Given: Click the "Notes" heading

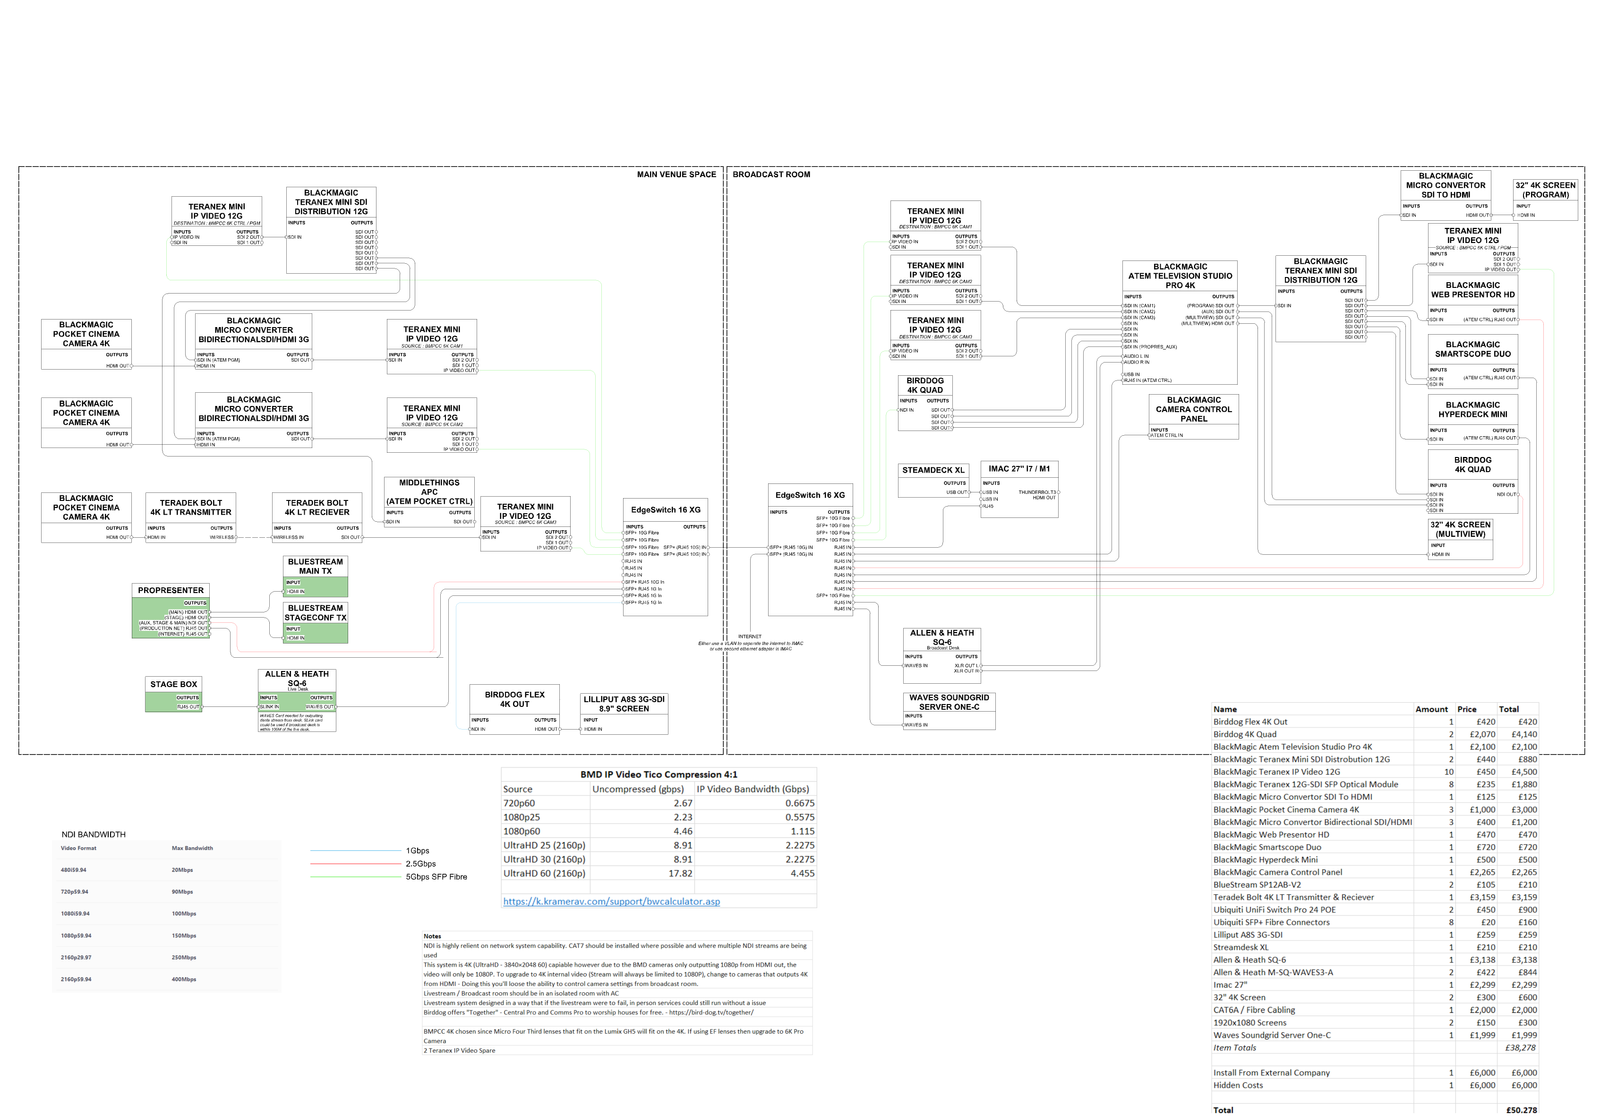Looking at the screenshot, I should (x=432, y=936).
